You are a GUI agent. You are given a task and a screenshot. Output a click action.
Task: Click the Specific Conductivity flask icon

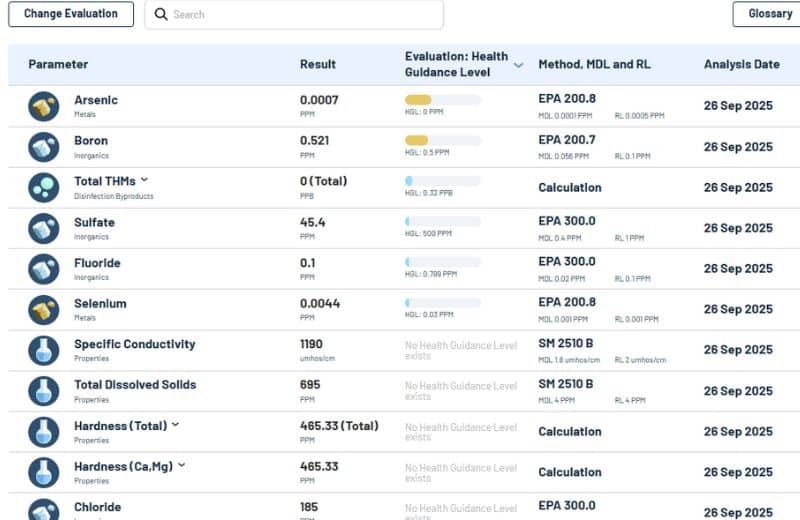(x=43, y=350)
